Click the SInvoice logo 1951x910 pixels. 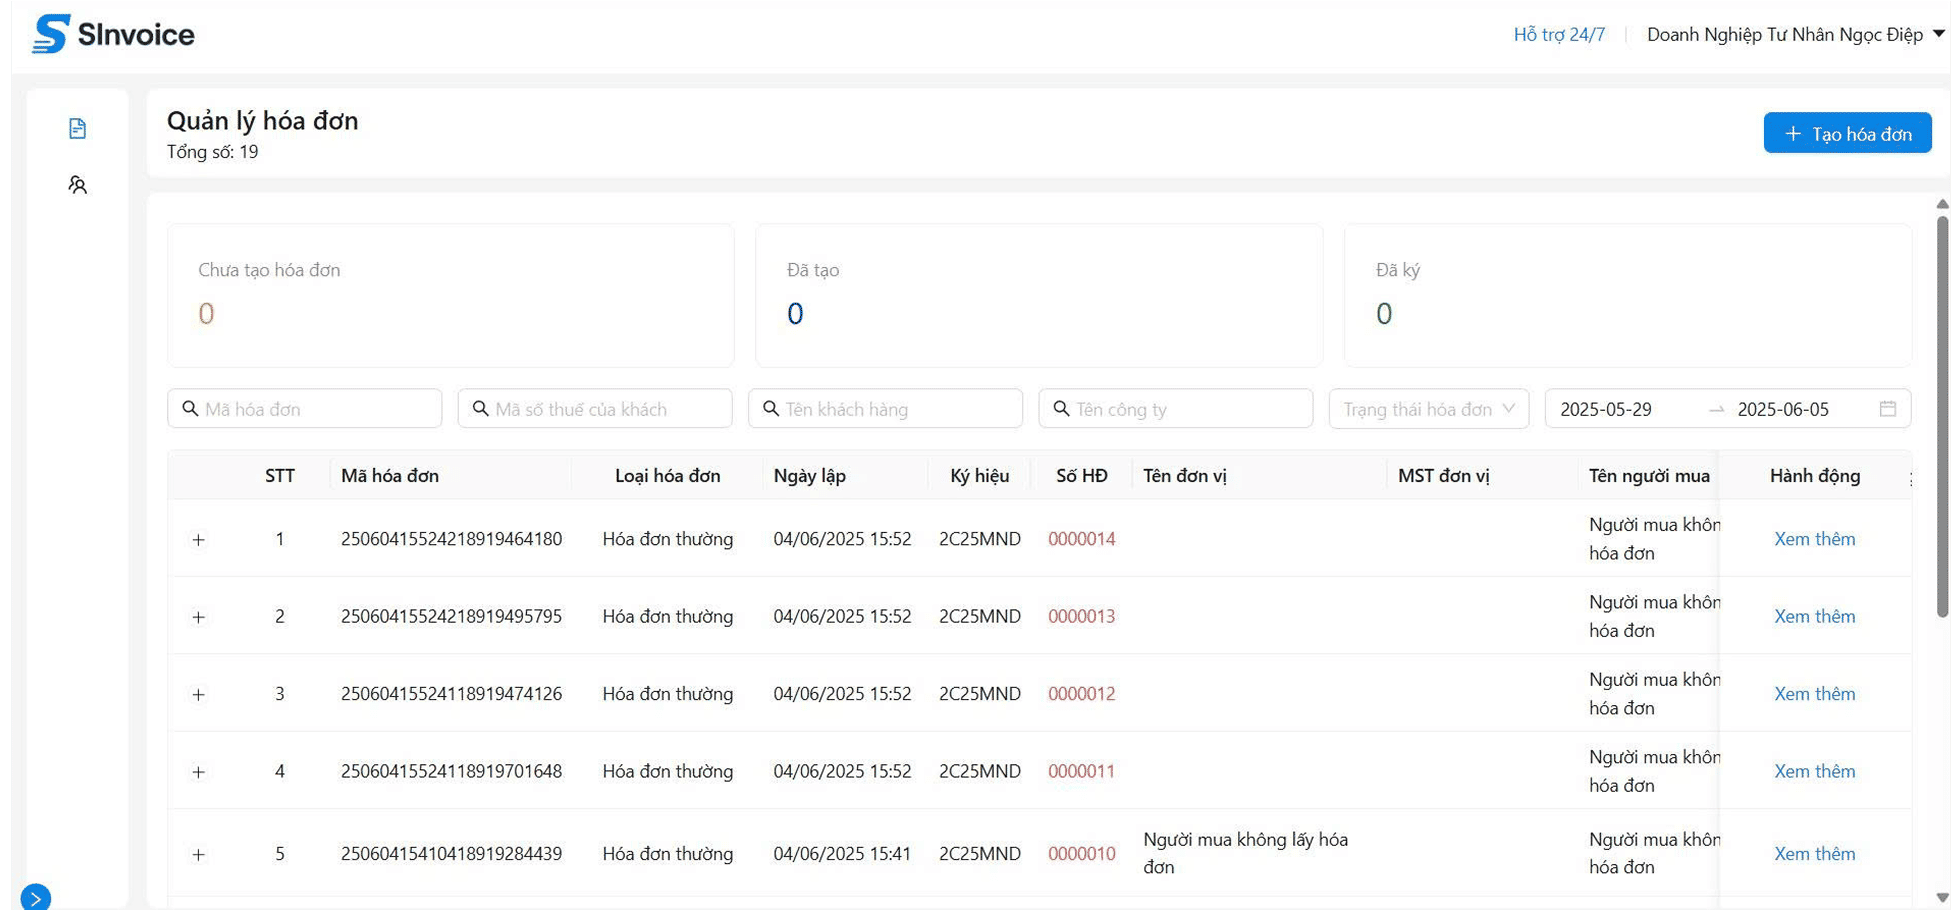coord(113,34)
